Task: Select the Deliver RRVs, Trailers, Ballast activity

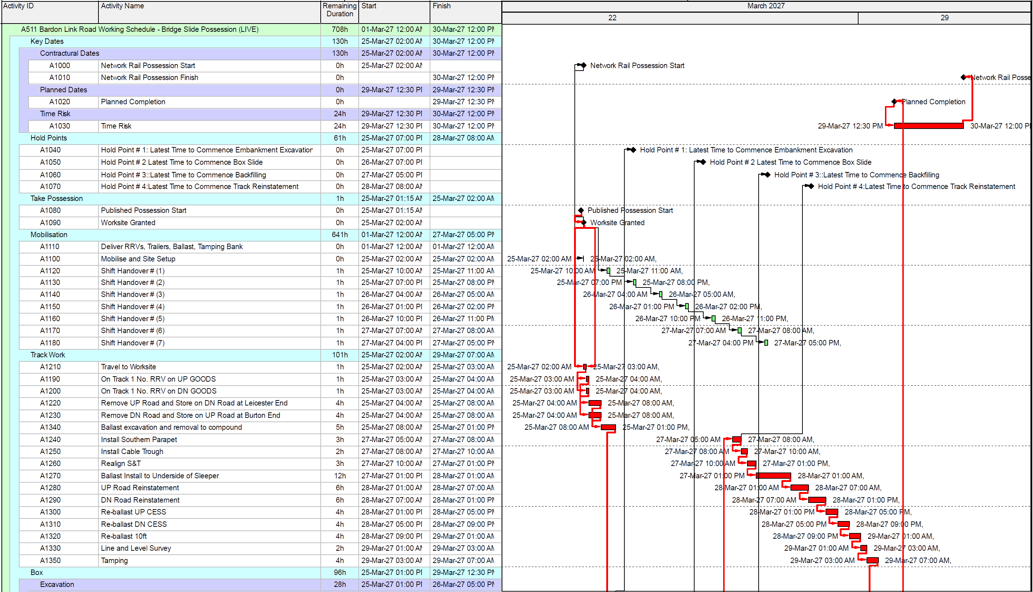Action: point(172,247)
